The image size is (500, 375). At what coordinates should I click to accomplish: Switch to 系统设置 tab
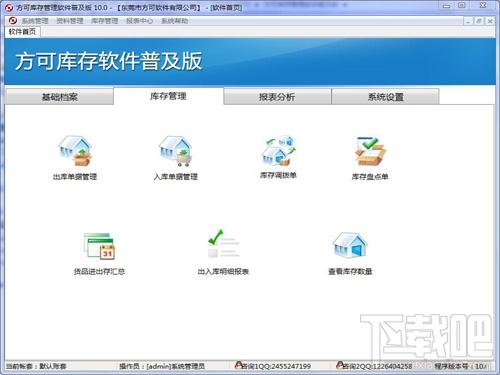pos(385,97)
